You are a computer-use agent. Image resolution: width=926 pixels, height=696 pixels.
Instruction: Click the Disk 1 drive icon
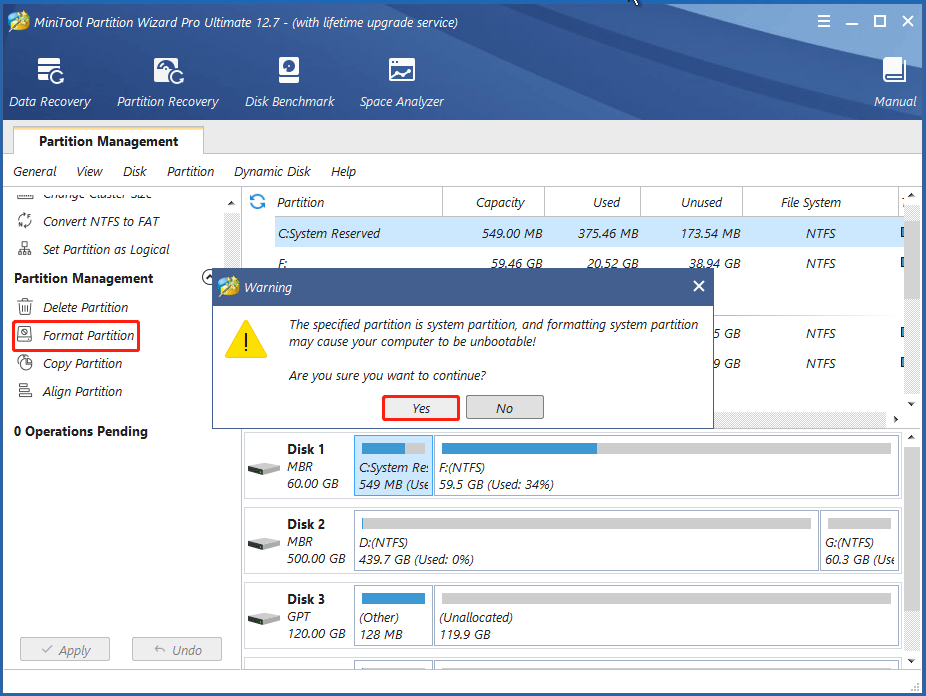click(263, 469)
